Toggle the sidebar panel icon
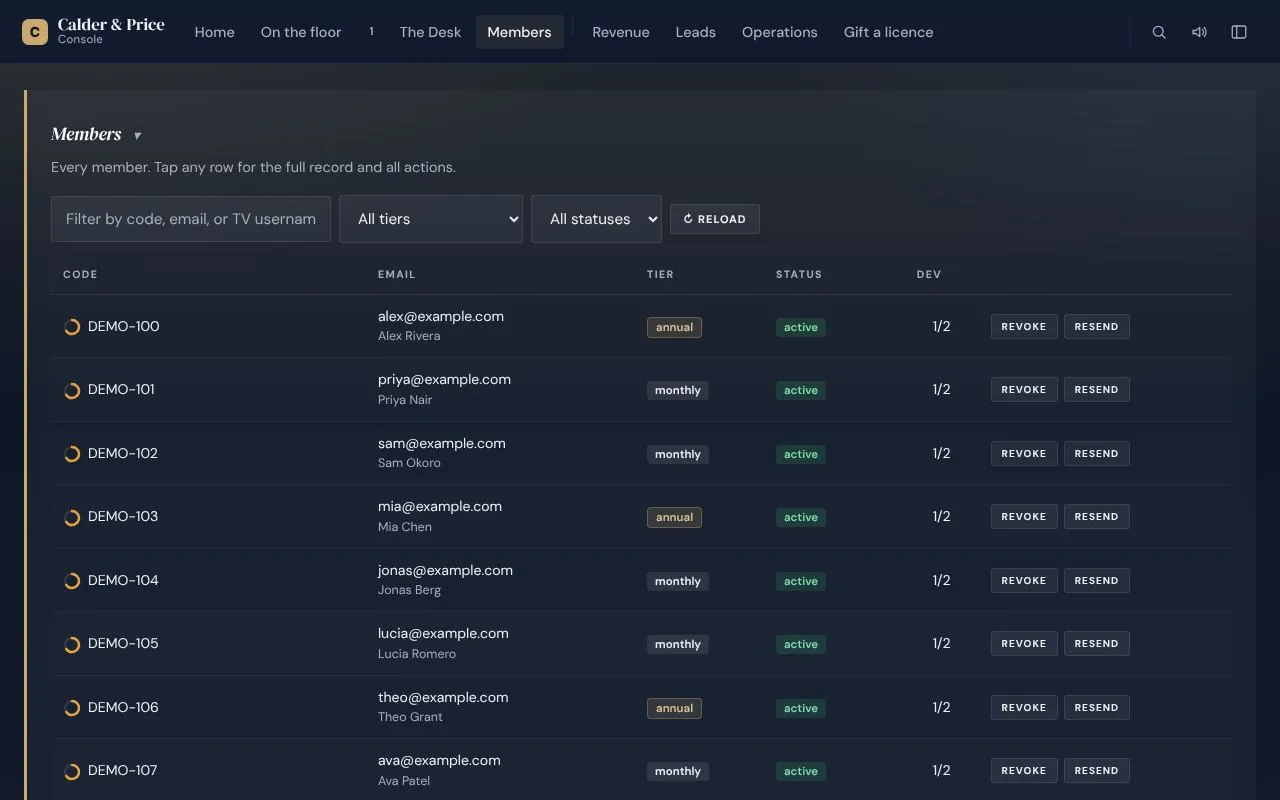 pos(1239,32)
